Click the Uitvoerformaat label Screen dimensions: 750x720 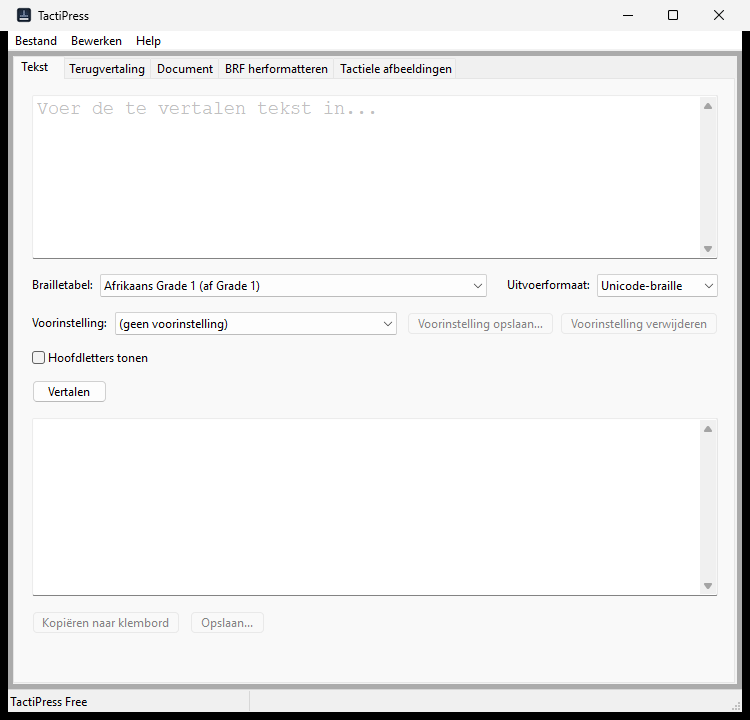(x=548, y=285)
